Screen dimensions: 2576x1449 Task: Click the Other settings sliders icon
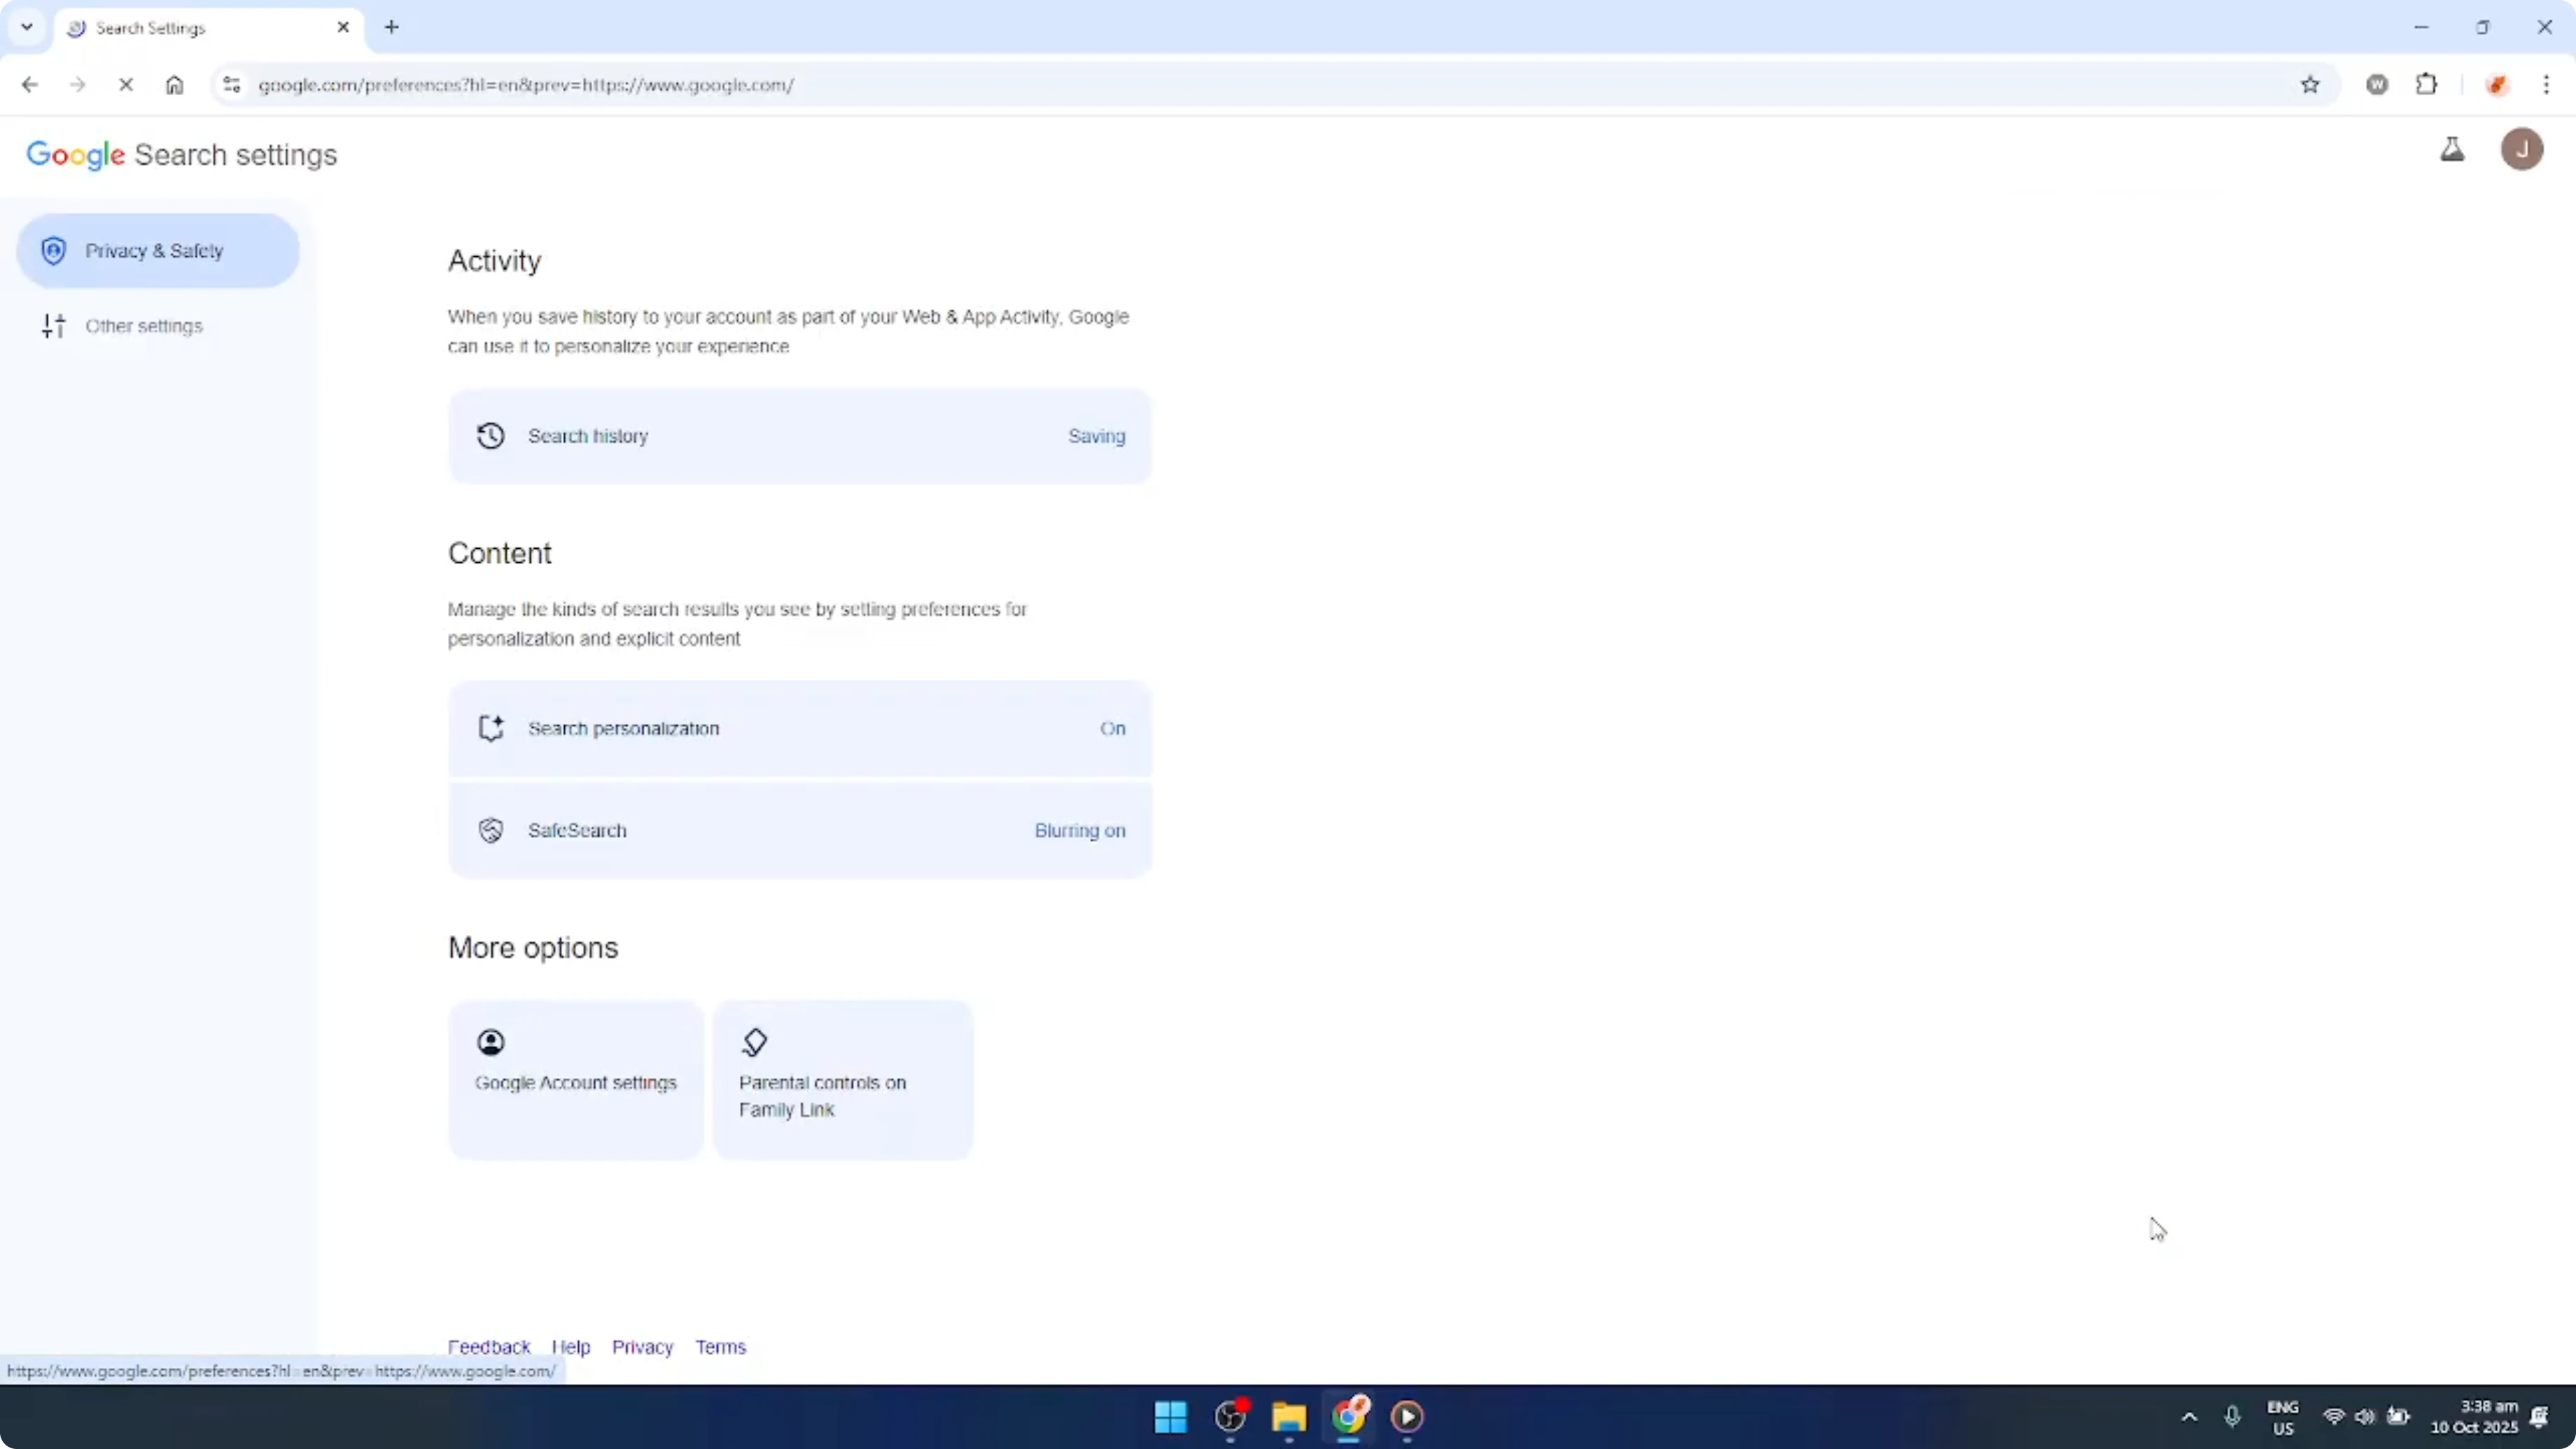click(54, 326)
